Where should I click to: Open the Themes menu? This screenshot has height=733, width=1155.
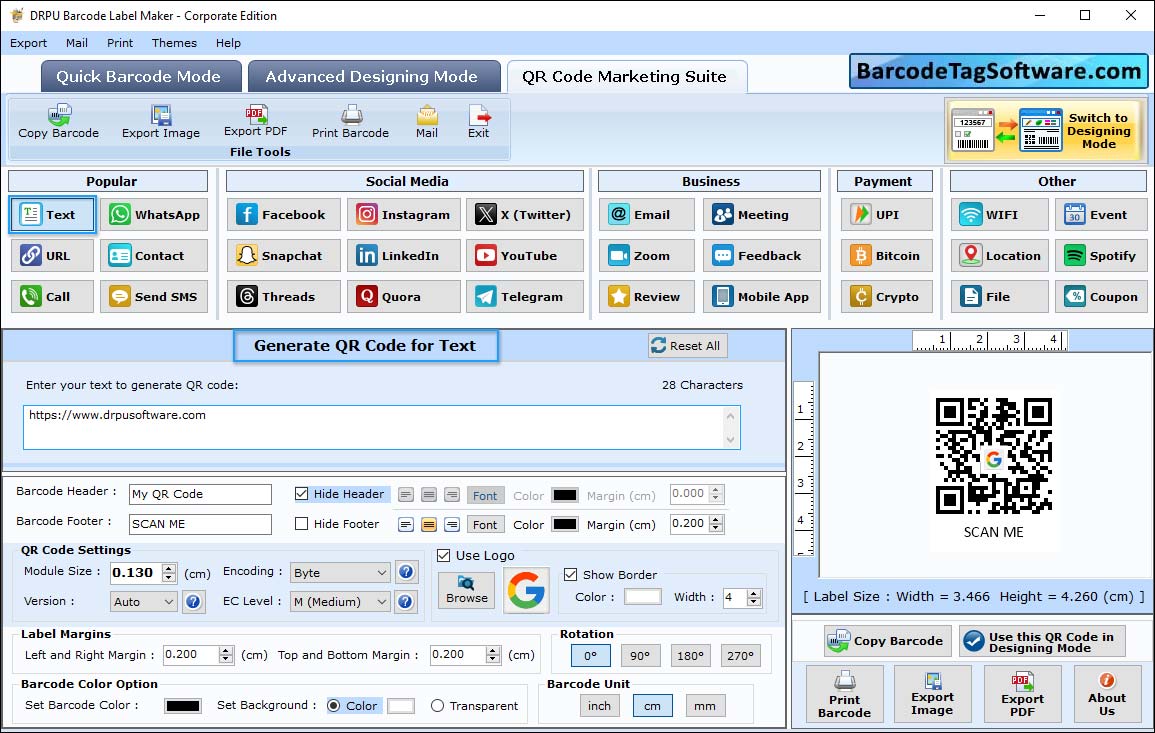click(x=174, y=43)
